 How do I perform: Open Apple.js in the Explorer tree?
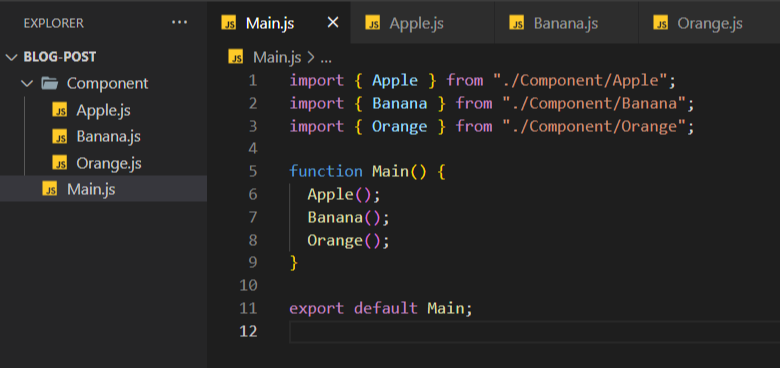(103, 110)
